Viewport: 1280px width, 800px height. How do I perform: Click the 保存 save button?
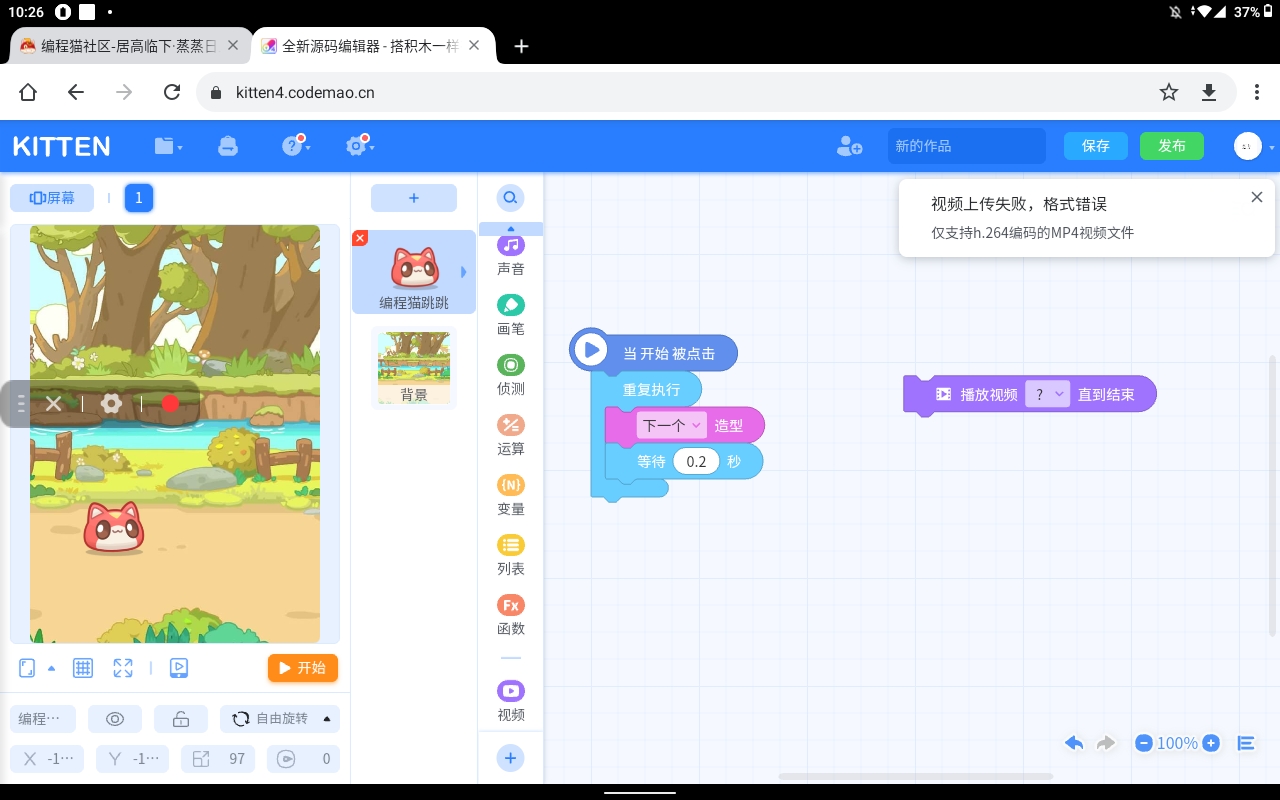1096,146
